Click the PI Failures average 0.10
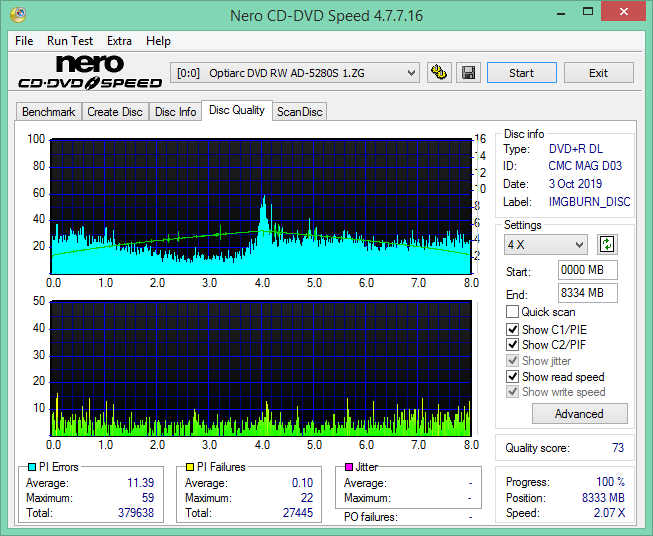 (302, 483)
